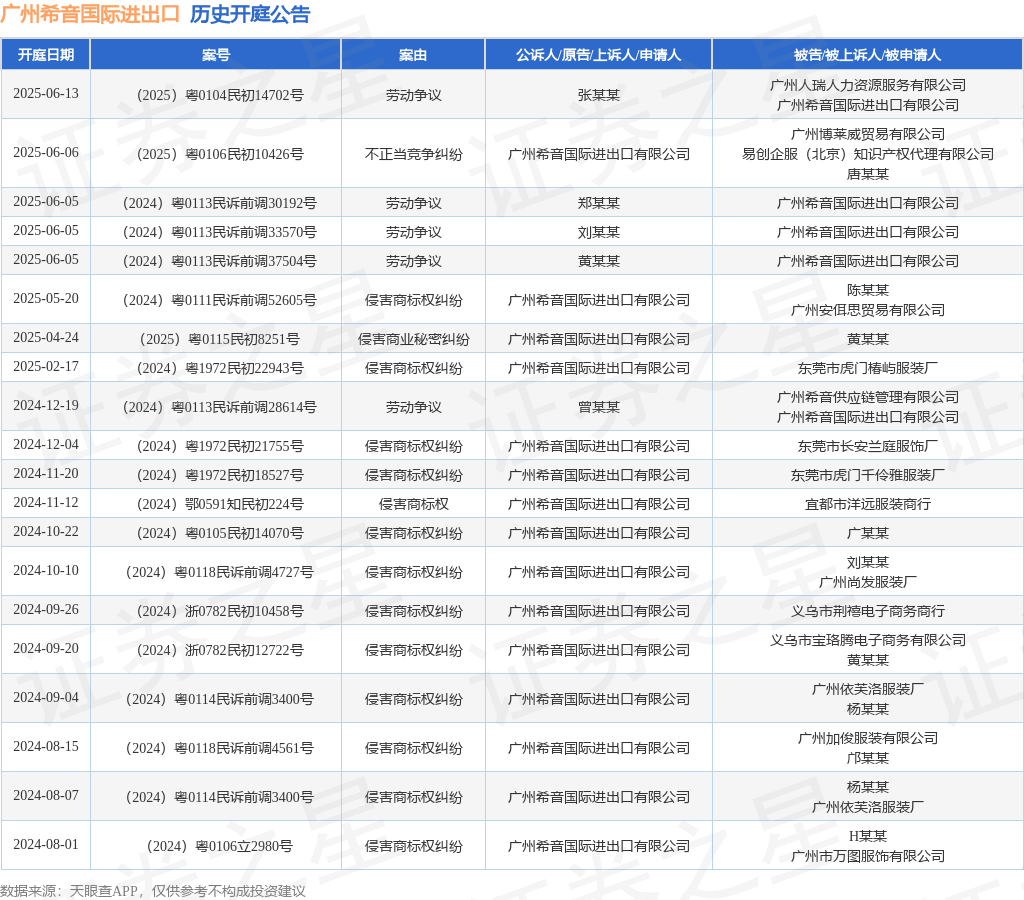Click defendant 邝某某
This screenshot has height=900, width=1024.
tap(868, 758)
